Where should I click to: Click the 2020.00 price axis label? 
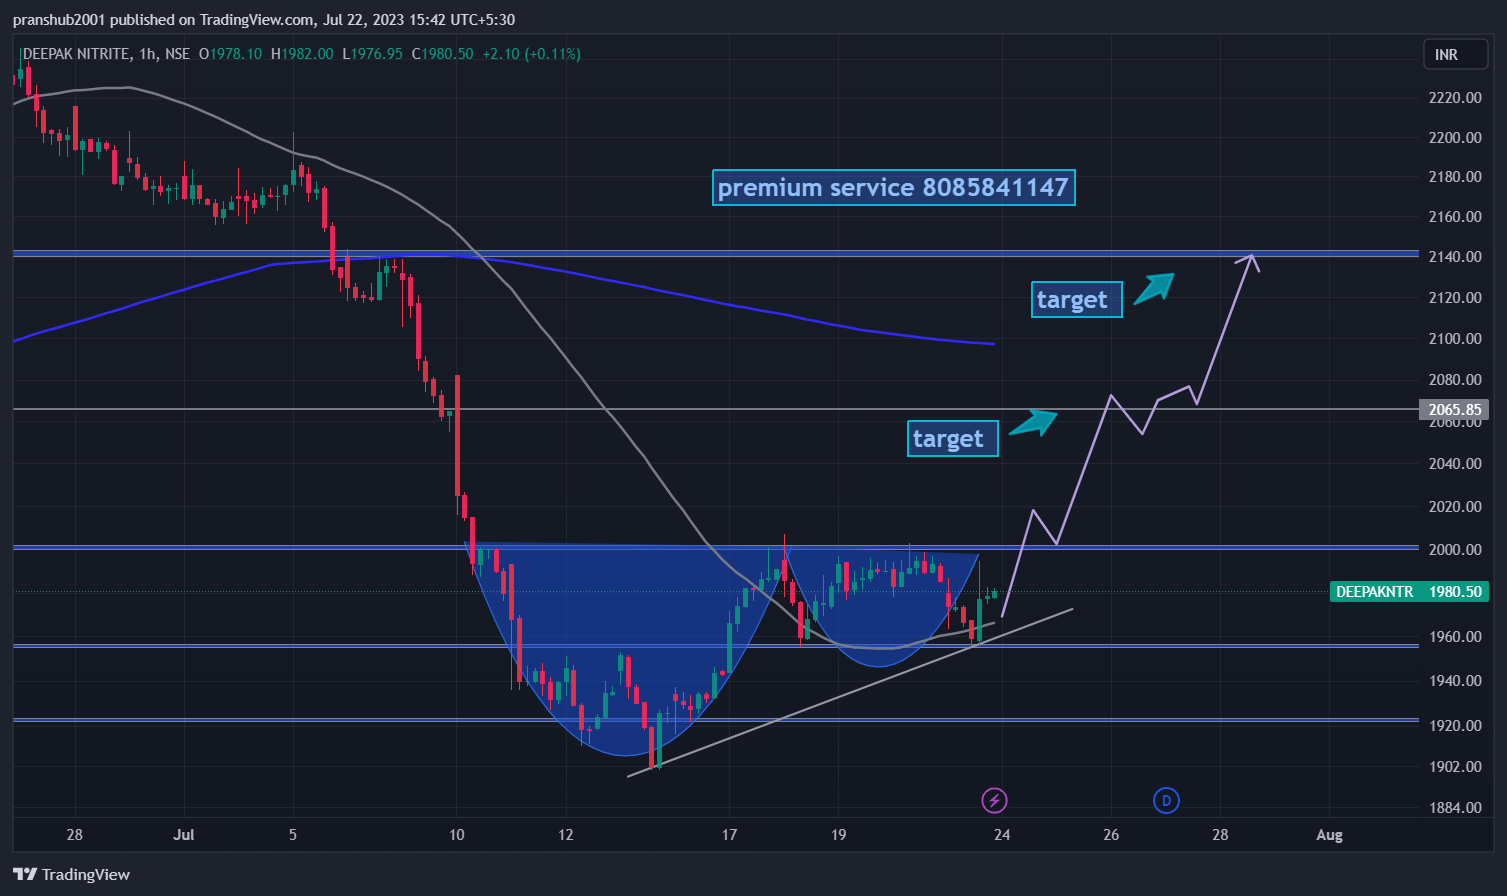pyautogui.click(x=1455, y=506)
